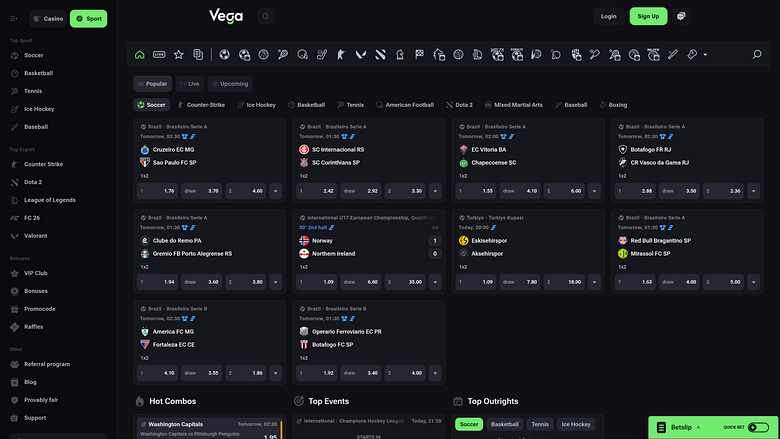Open the chat icon beside Sign Up
This screenshot has height=439, width=780.
pyautogui.click(x=681, y=16)
